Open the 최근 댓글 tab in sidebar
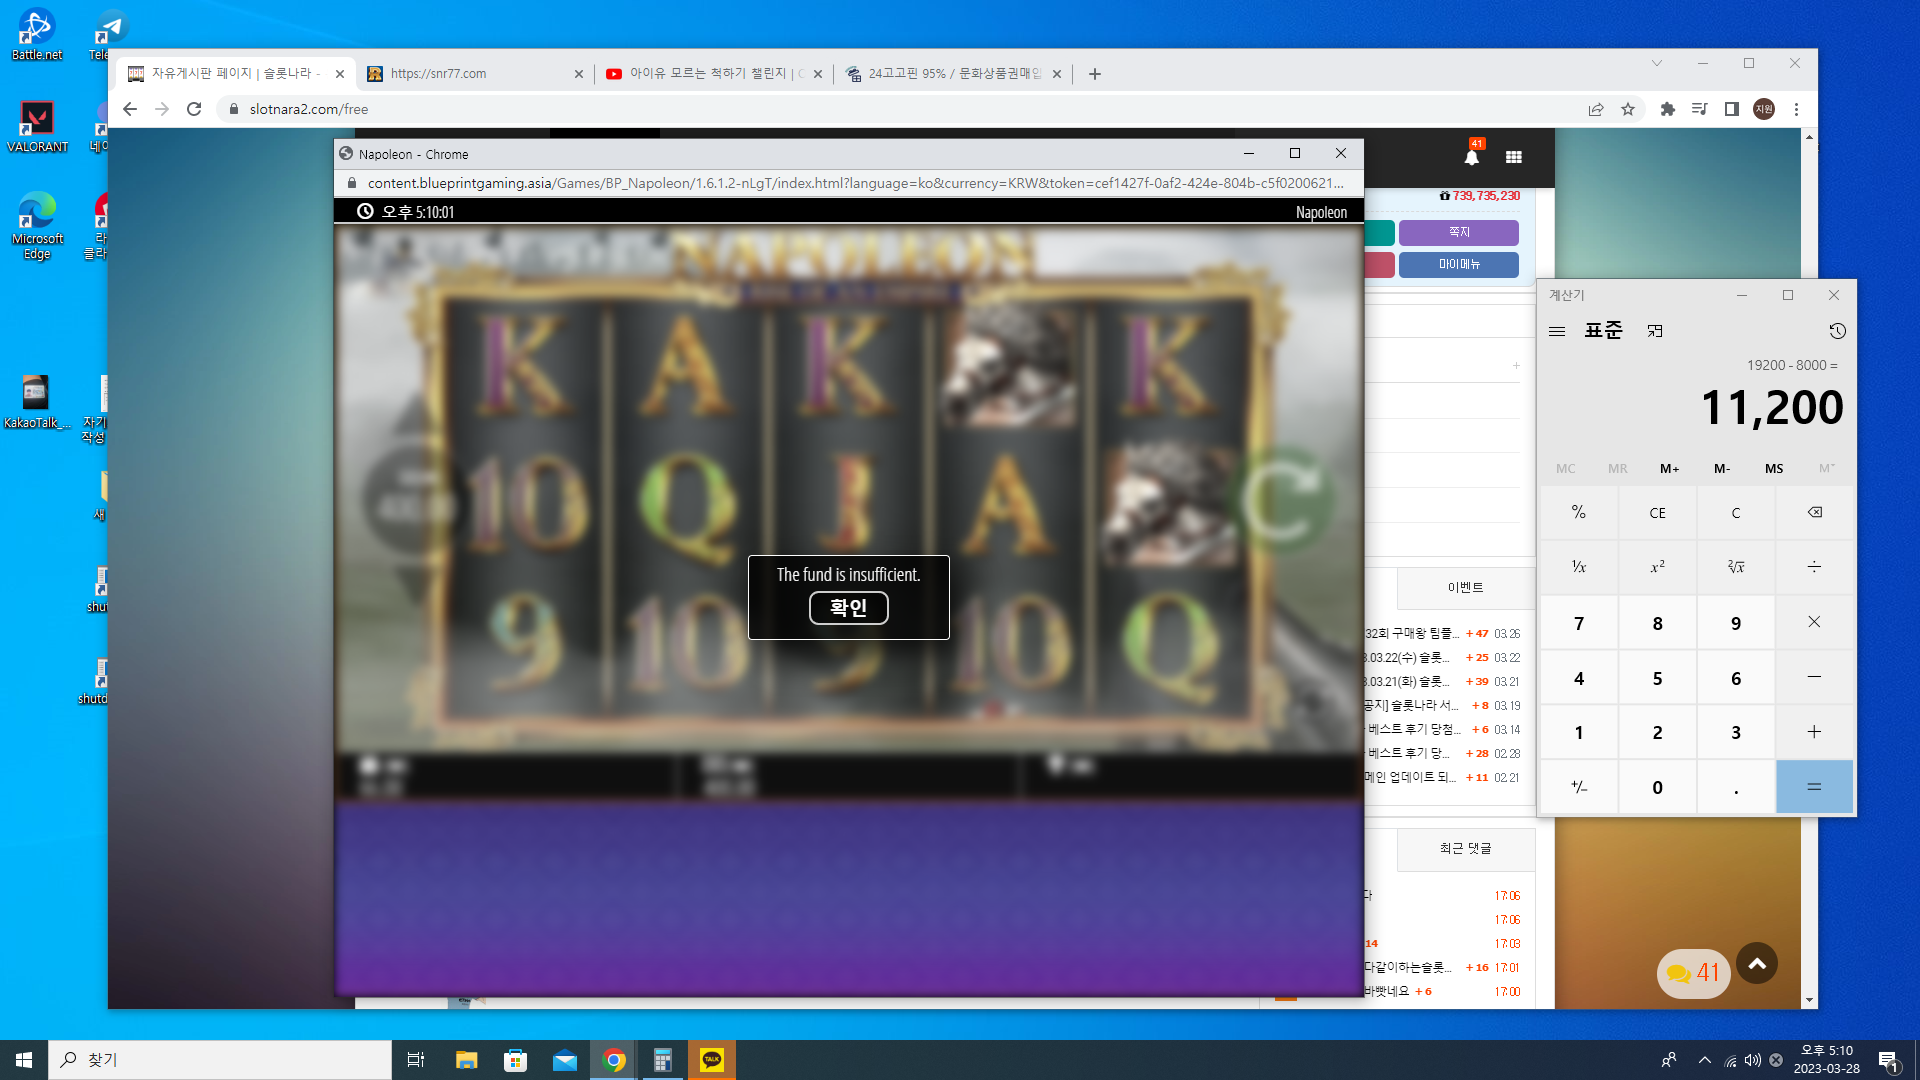The width and height of the screenshot is (1920, 1080). (1465, 849)
